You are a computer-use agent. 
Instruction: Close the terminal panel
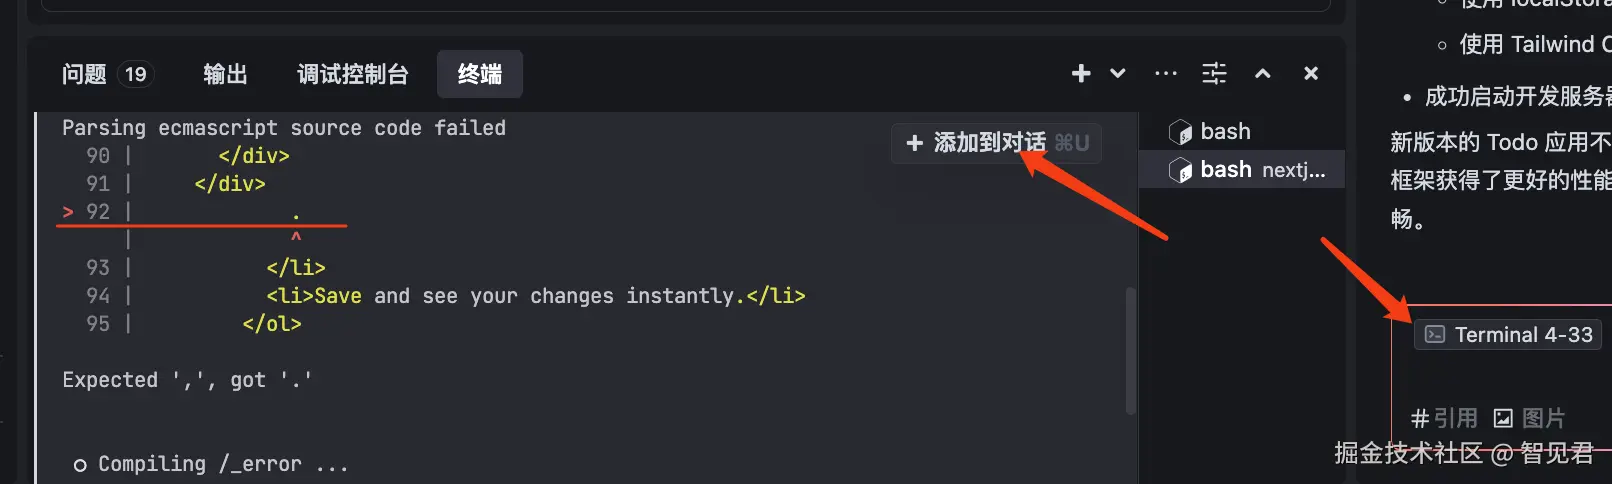(1311, 73)
